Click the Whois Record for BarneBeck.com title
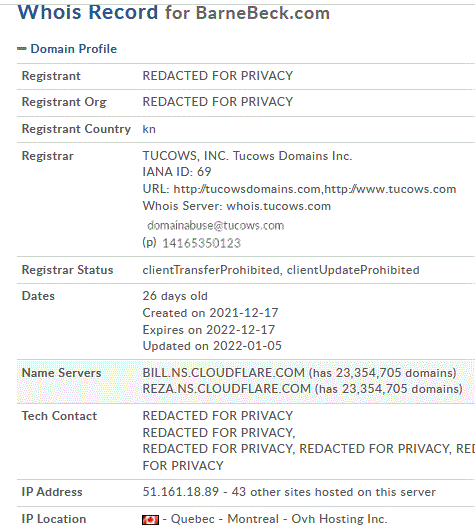 (174, 12)
